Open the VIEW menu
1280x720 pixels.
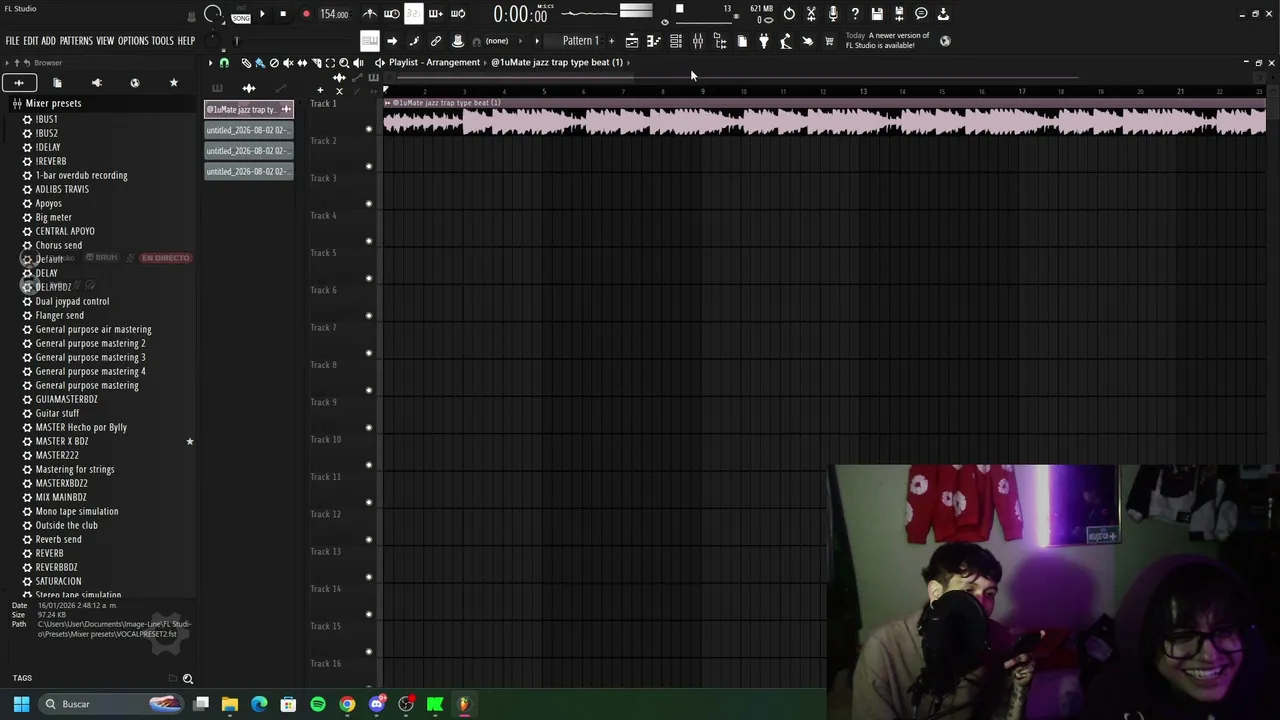pyautogui.click(x=105, y=41)
